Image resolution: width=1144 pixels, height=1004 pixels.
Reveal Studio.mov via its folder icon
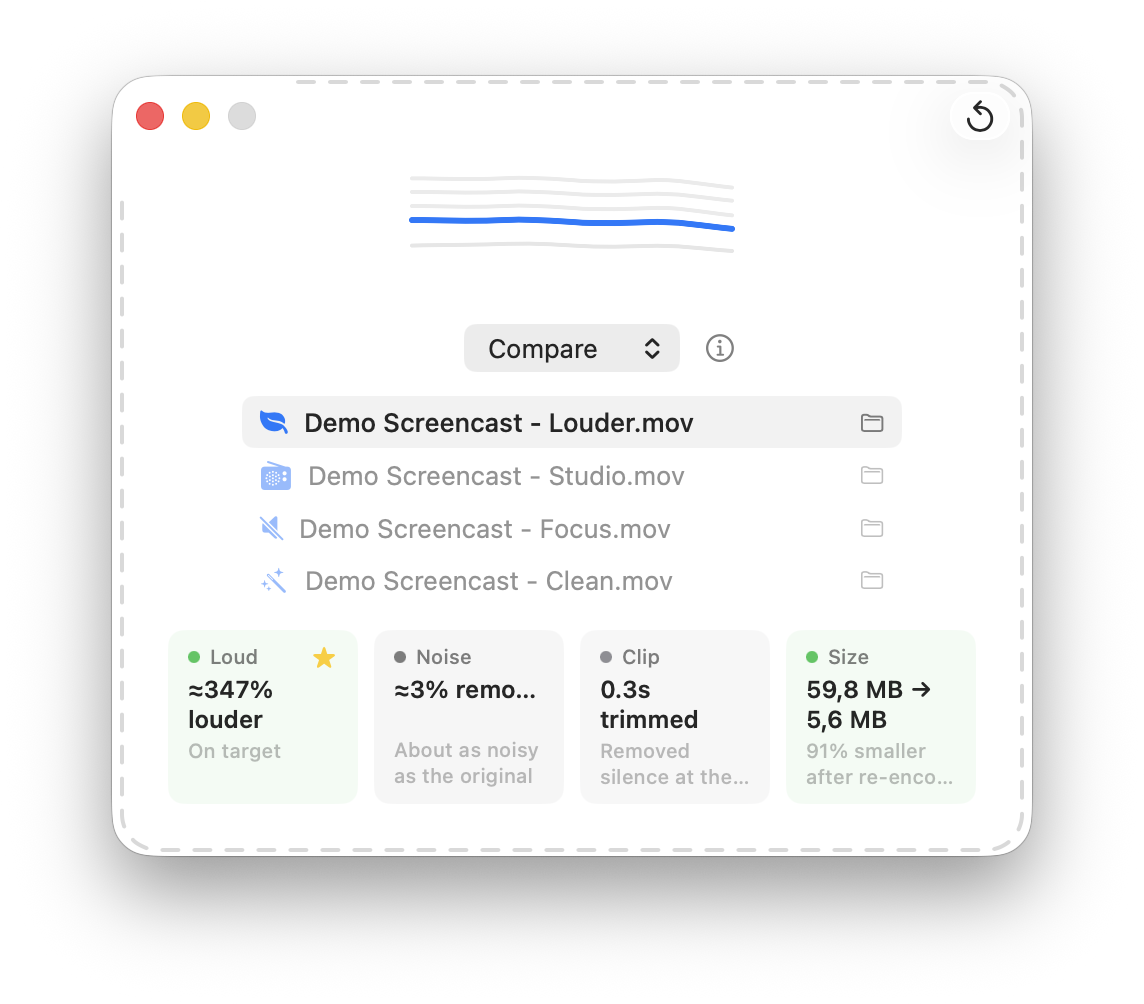point(872,475)
